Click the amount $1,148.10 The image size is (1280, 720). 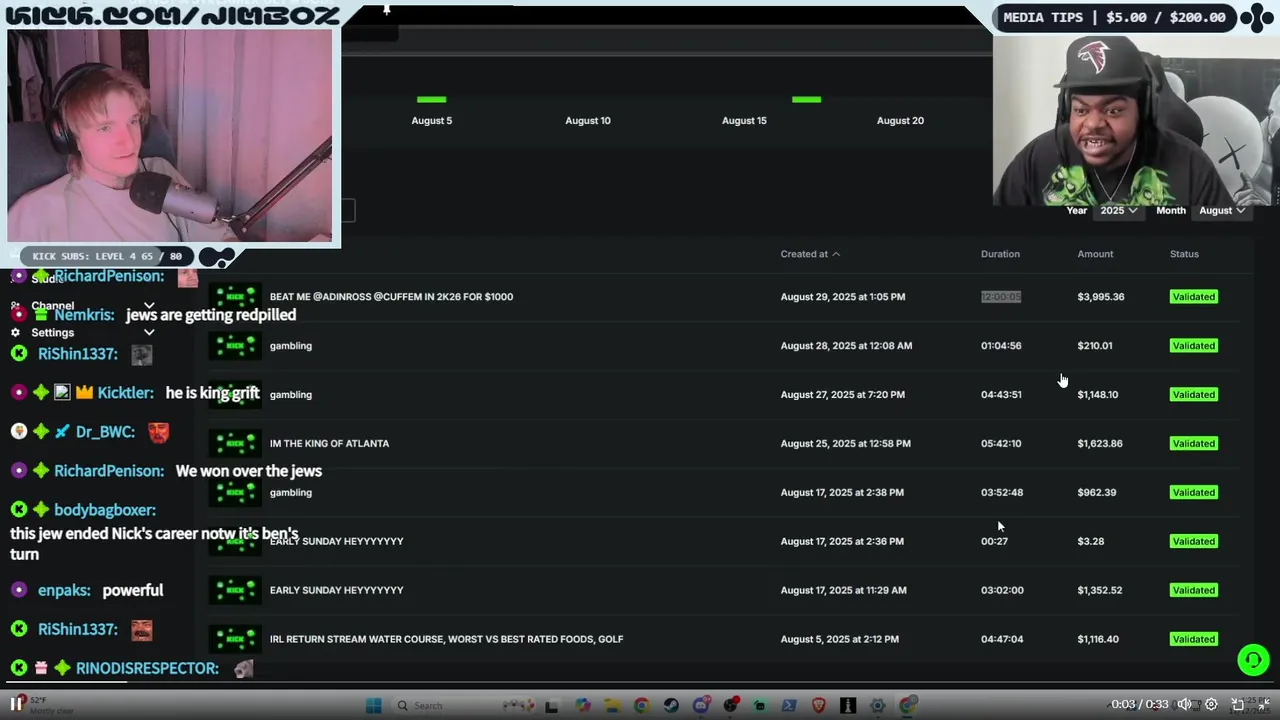(x=1098, y=395)
